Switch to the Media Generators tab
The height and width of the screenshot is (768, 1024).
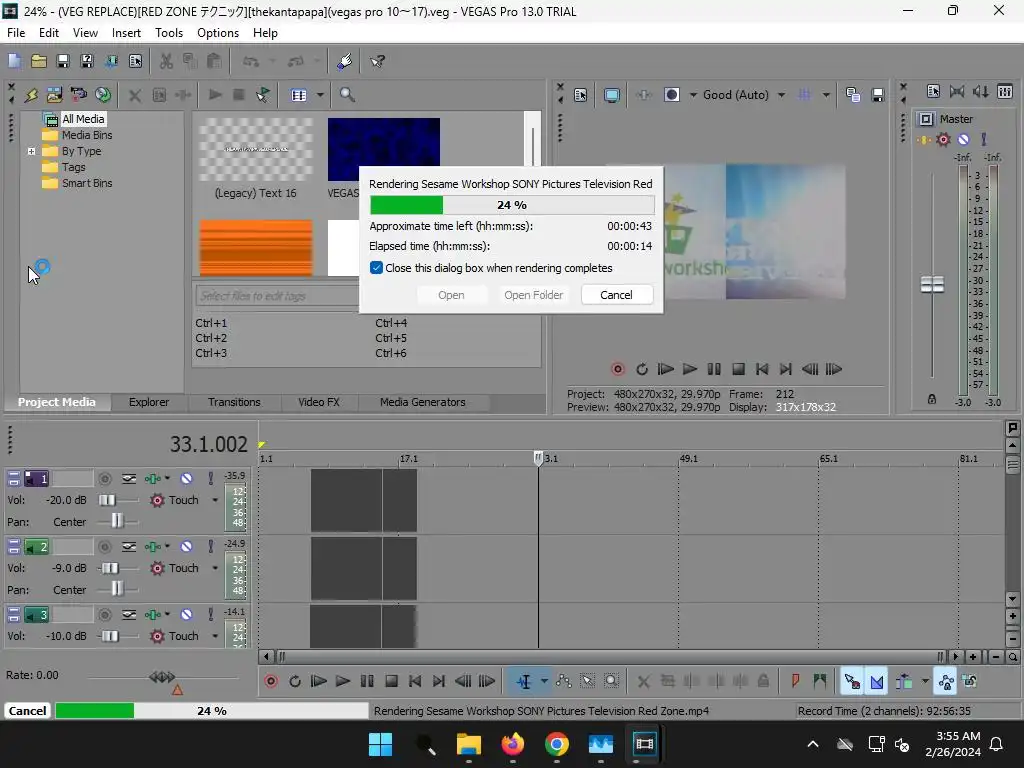[x=423, y=402]
